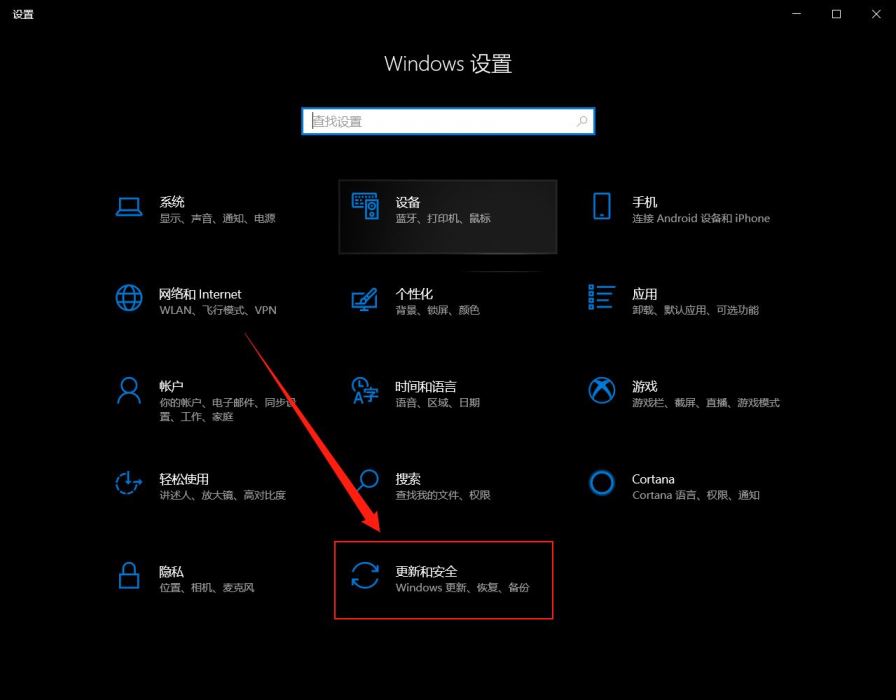Image resolution: width=896 pixels, height=700 pixels.
Task: Select the 游戏 title
Action: (645, 387)
